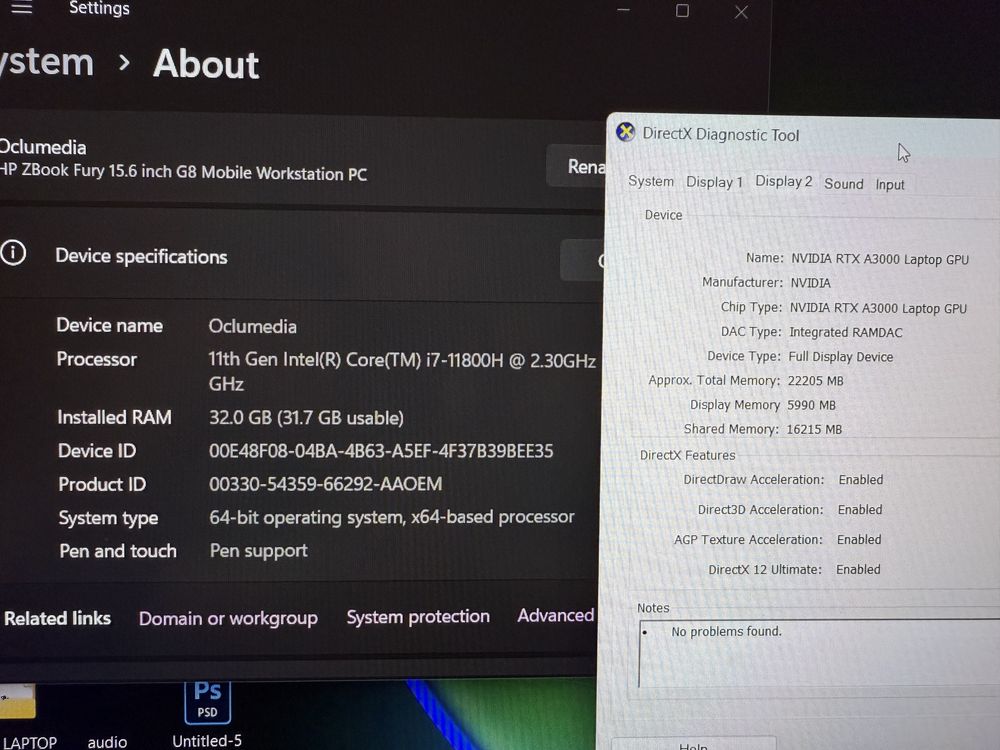Maximize the Settings window

click(x=682, y=11)
